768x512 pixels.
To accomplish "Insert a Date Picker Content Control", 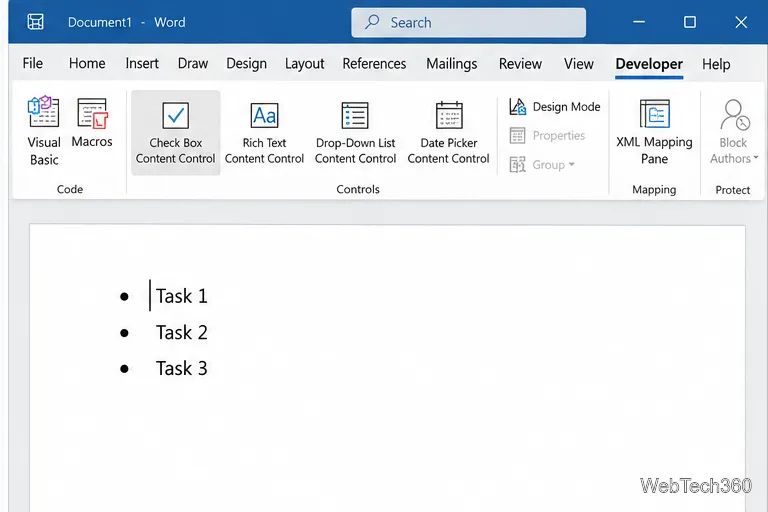I will (x=448, y=132).
